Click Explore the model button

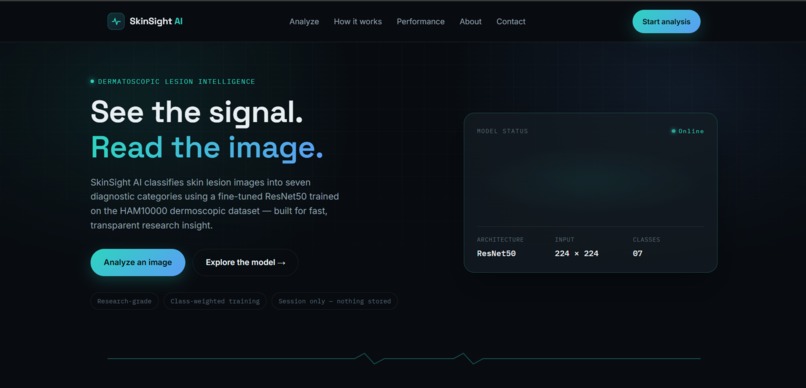(x=245, y=263)
